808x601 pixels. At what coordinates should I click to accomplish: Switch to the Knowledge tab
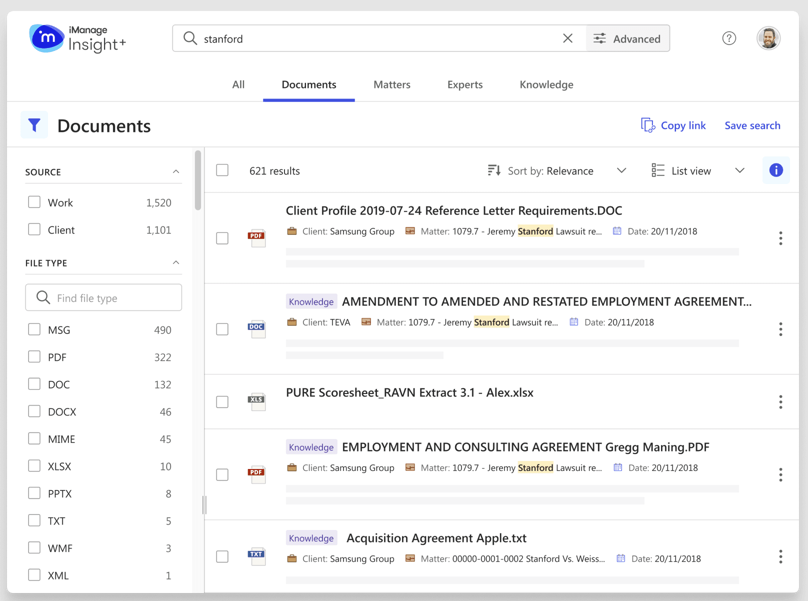546,85
